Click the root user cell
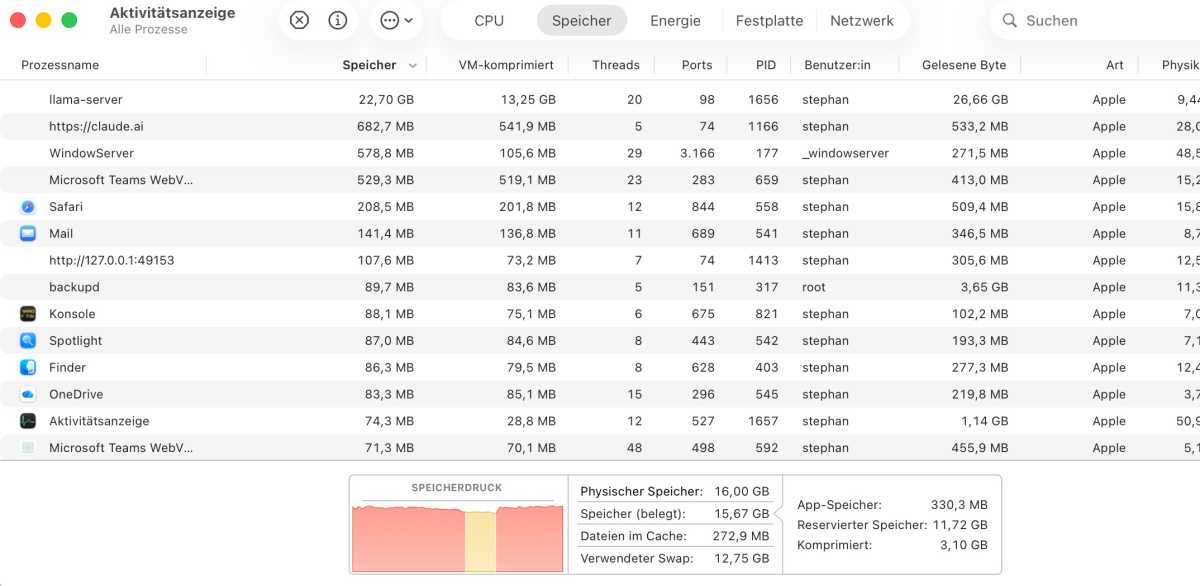Viewport: 1200px width, 586px height. pos(814,287)
